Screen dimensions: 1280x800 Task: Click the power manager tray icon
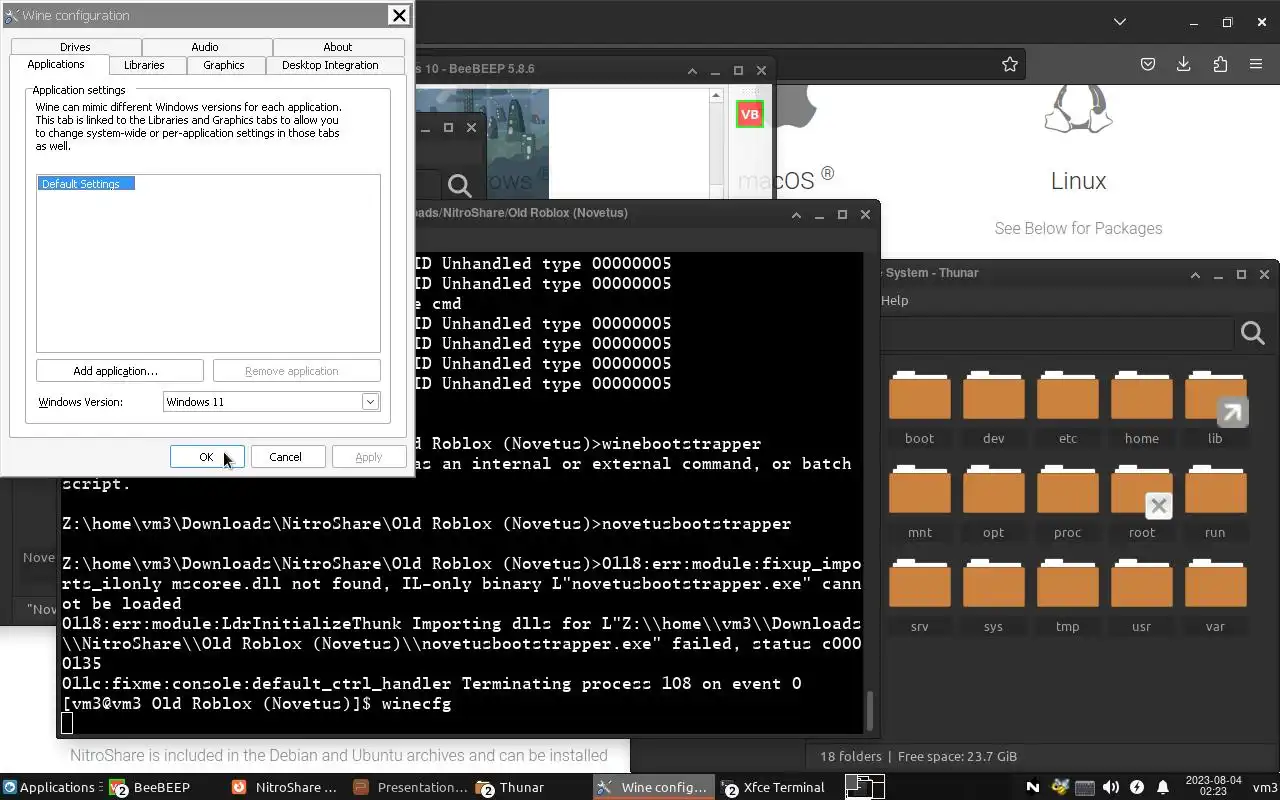click(x=1136, y=787)
